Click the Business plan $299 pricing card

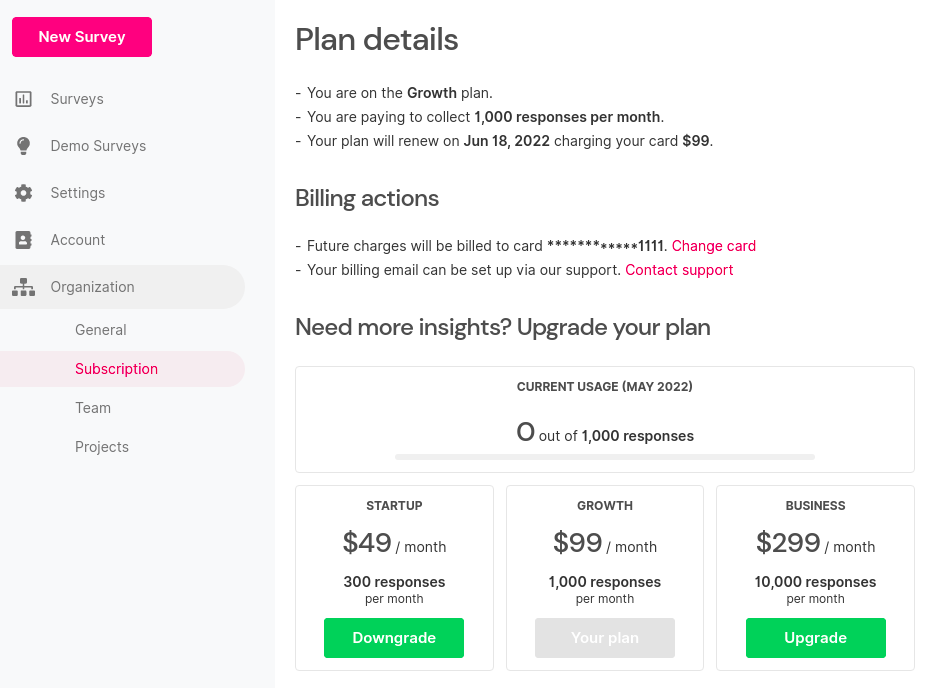816,578
